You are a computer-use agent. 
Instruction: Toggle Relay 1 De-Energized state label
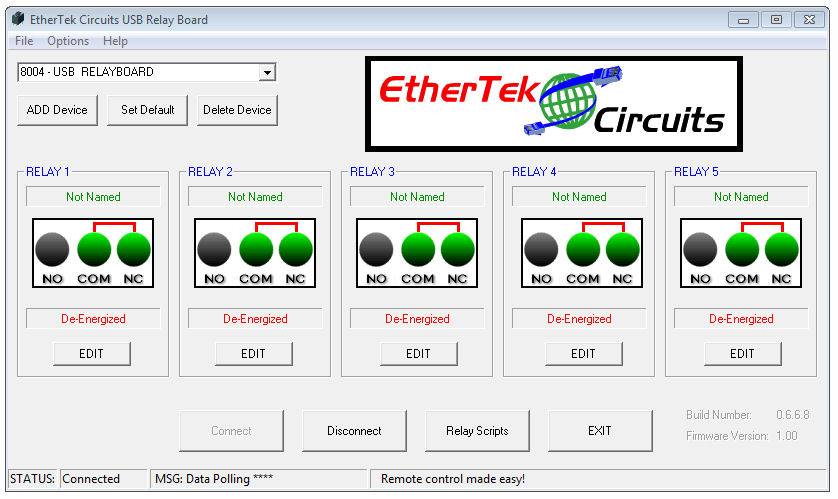[93, 319]
